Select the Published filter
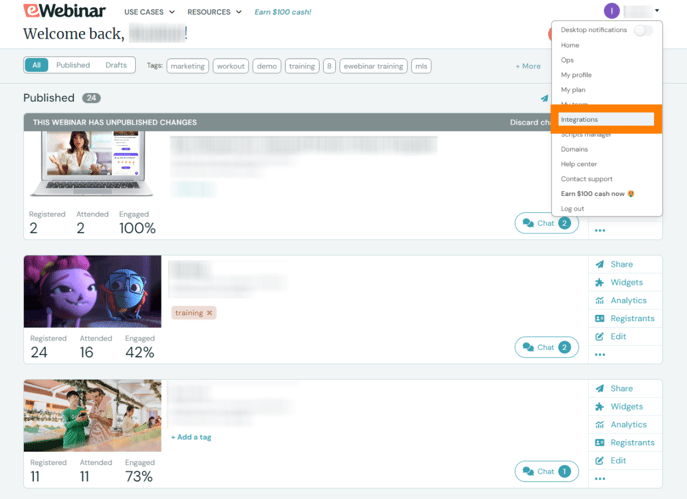This screenshot has width=687, height=499. [73, 65]
